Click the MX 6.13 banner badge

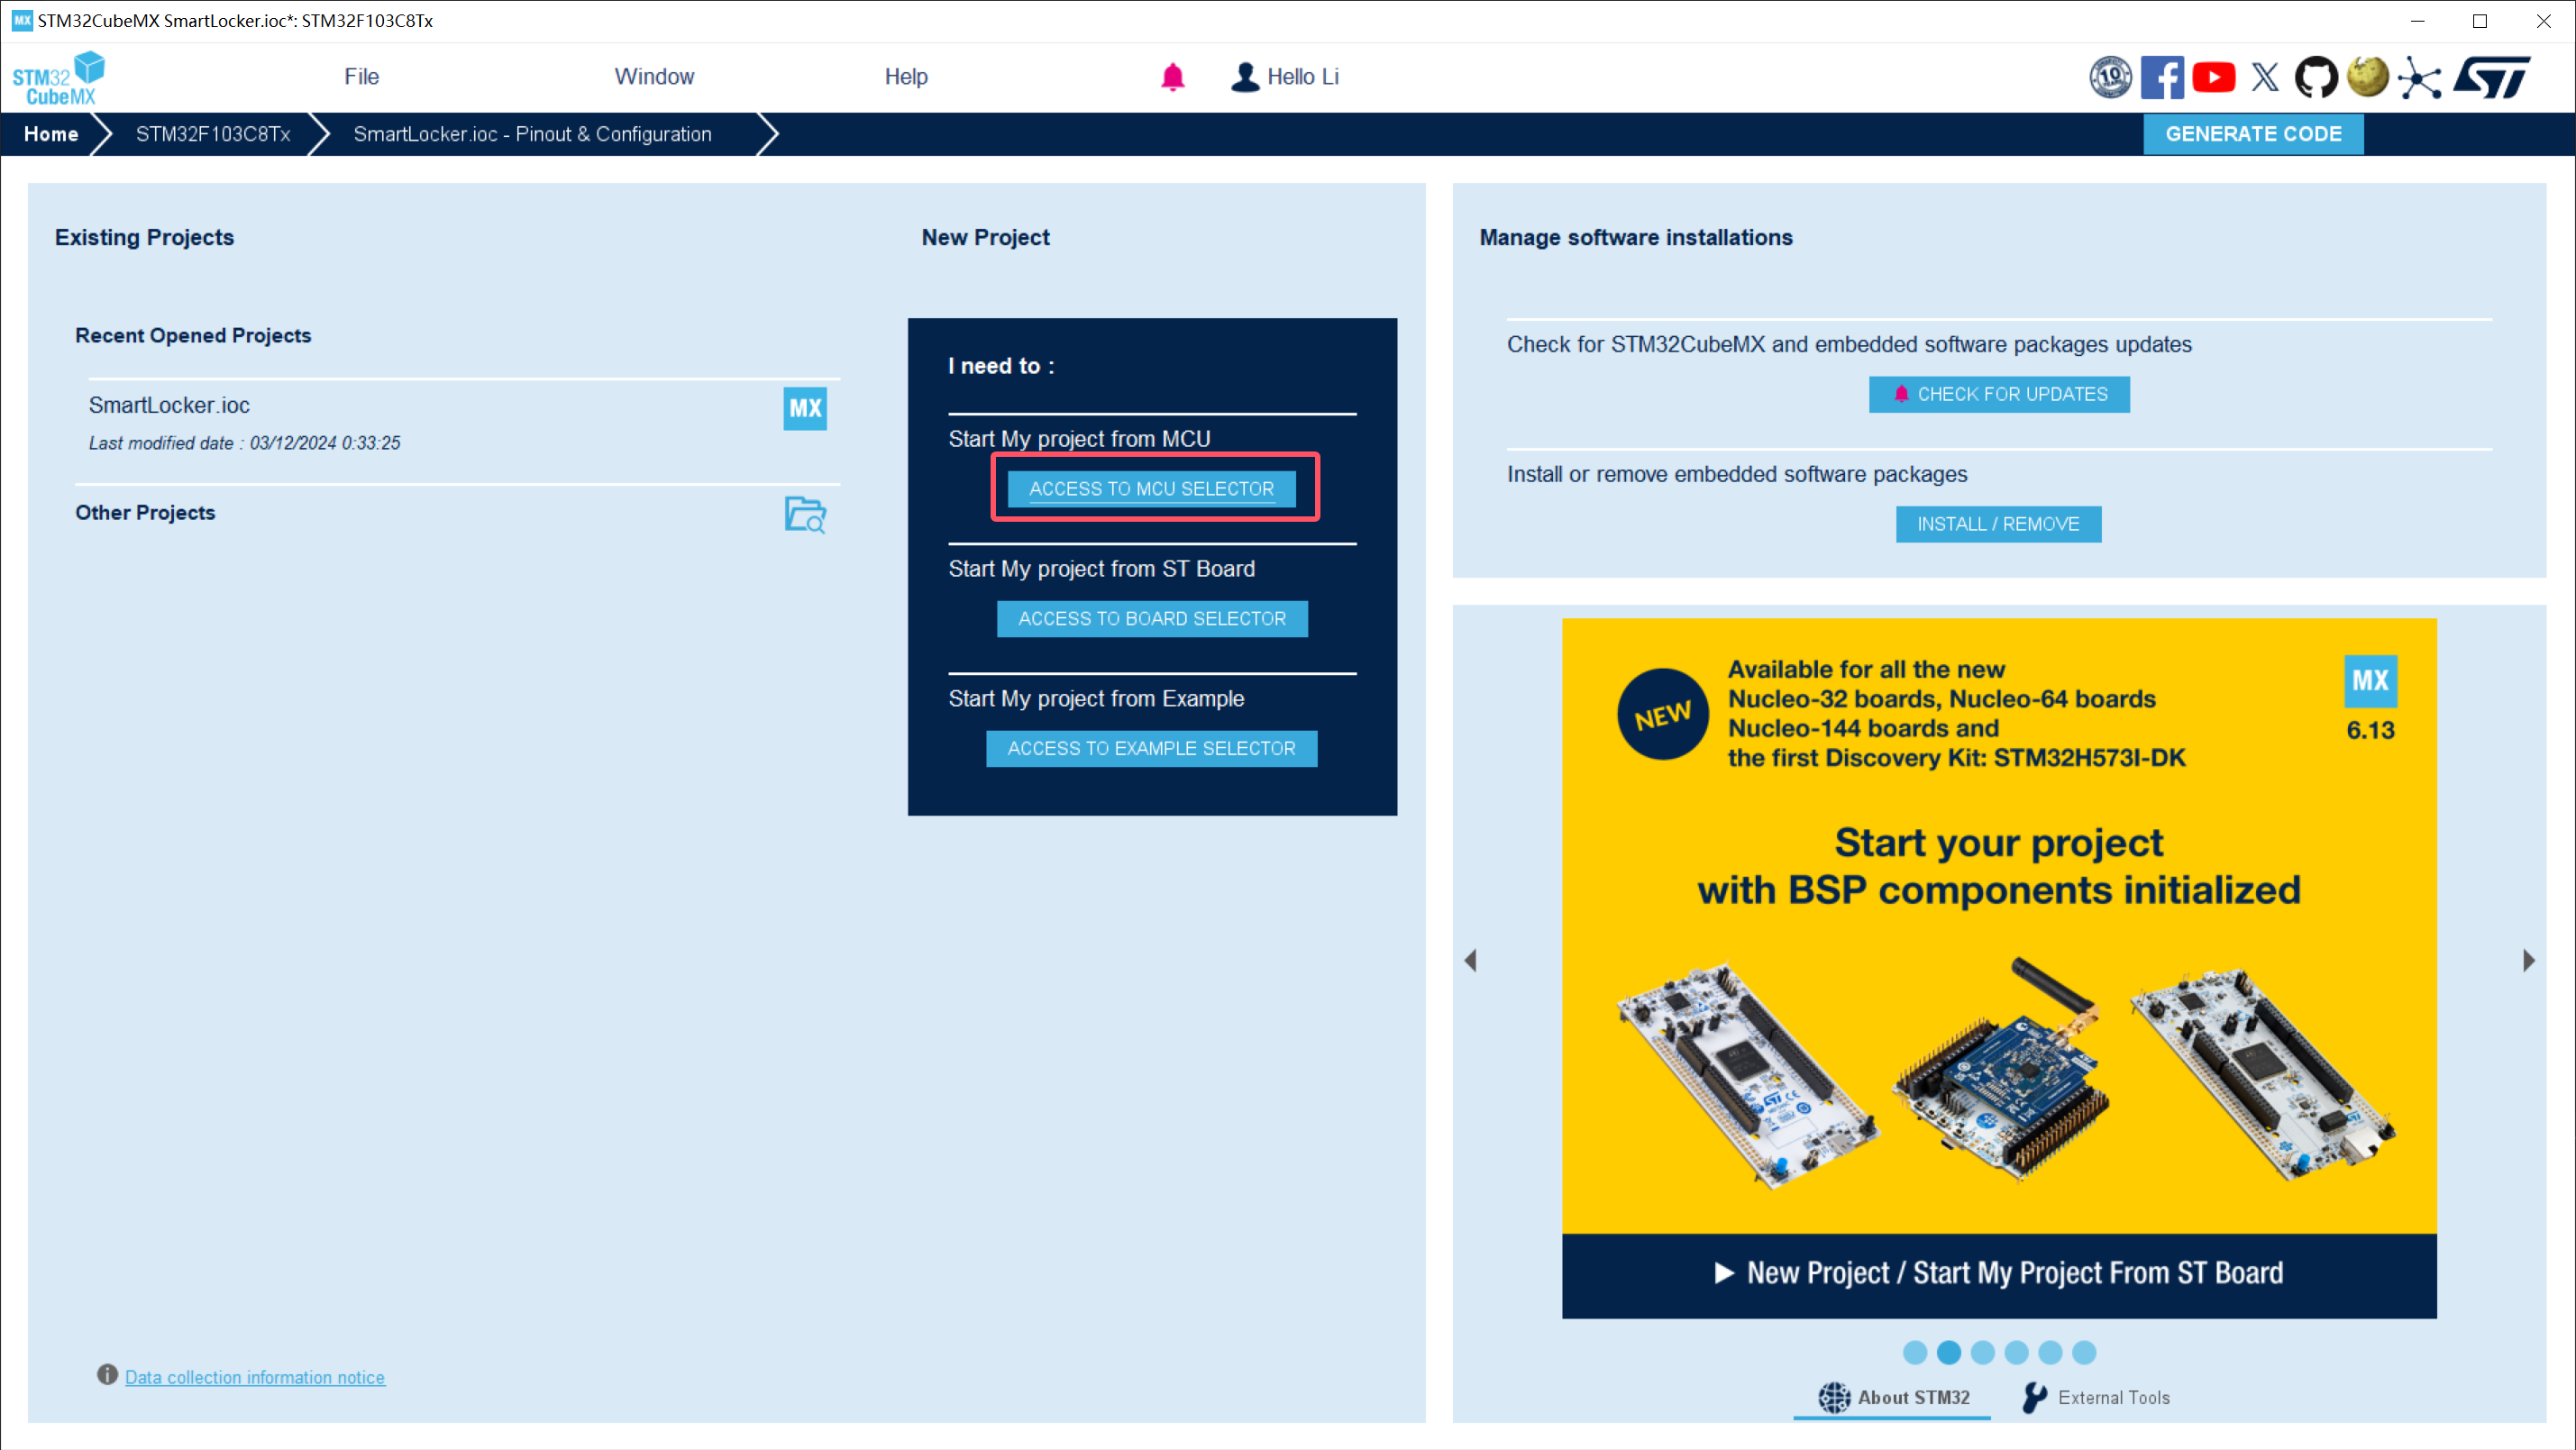[x=2370, y=698]
